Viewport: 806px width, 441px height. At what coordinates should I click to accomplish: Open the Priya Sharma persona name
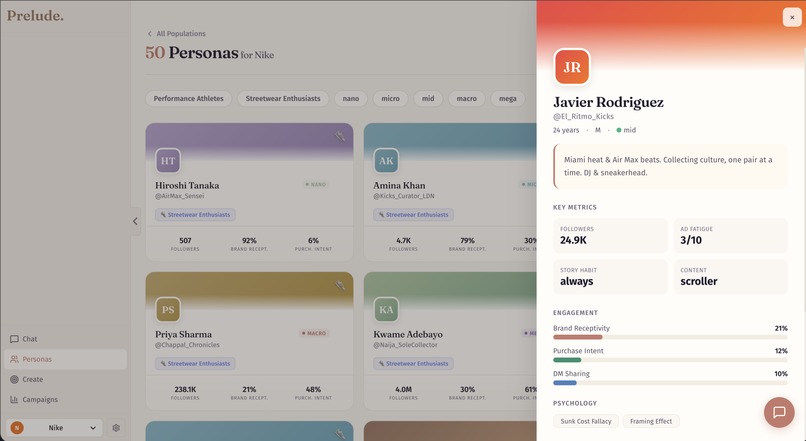pos(184,335)
